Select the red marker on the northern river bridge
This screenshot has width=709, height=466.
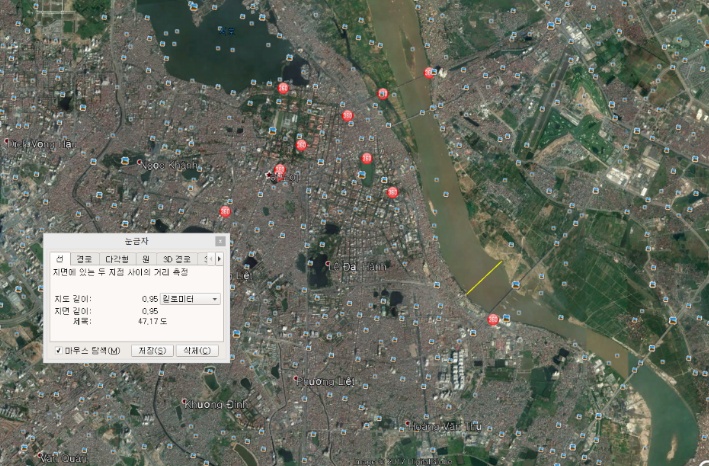[429, 72]
